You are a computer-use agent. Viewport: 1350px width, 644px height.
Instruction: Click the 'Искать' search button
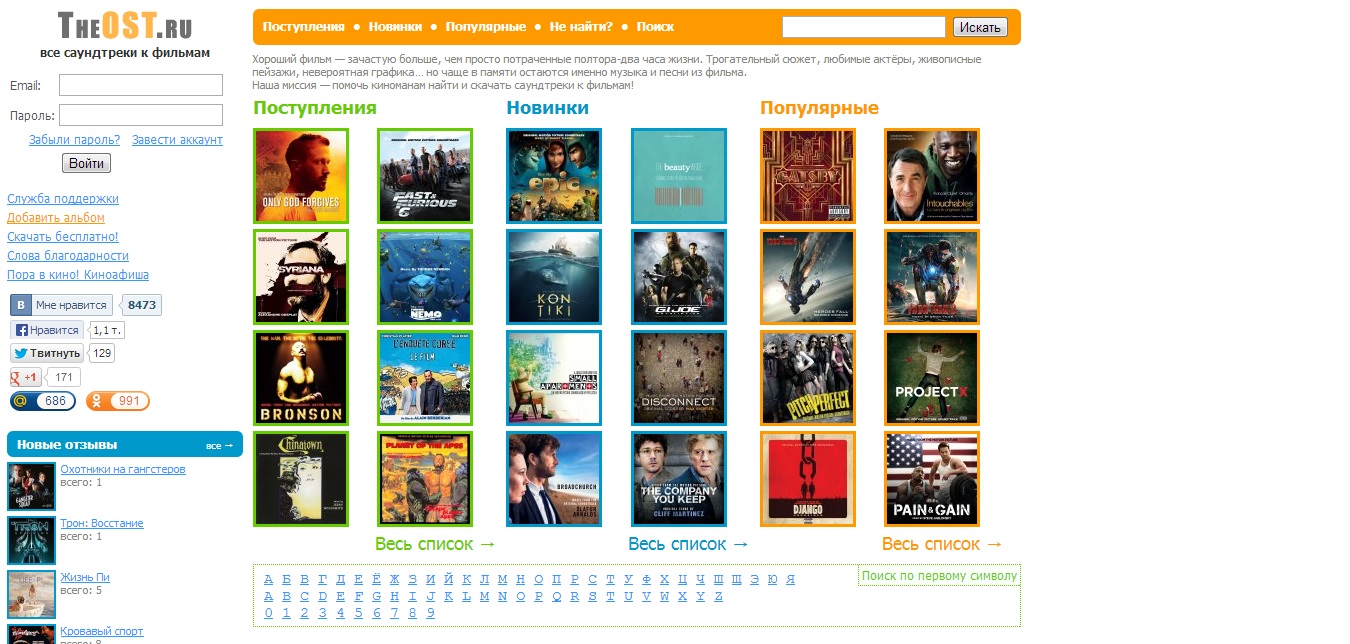[x=980, y=27]
